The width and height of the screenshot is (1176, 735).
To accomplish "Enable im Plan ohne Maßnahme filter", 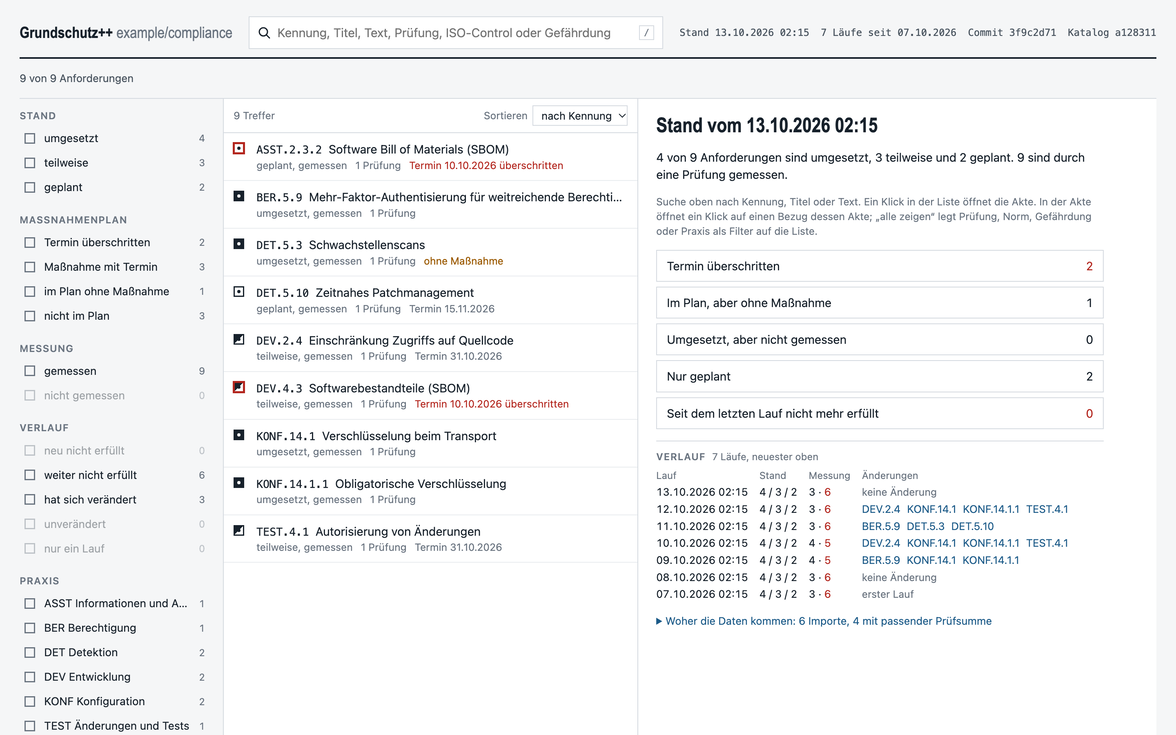I will (30, 292).
